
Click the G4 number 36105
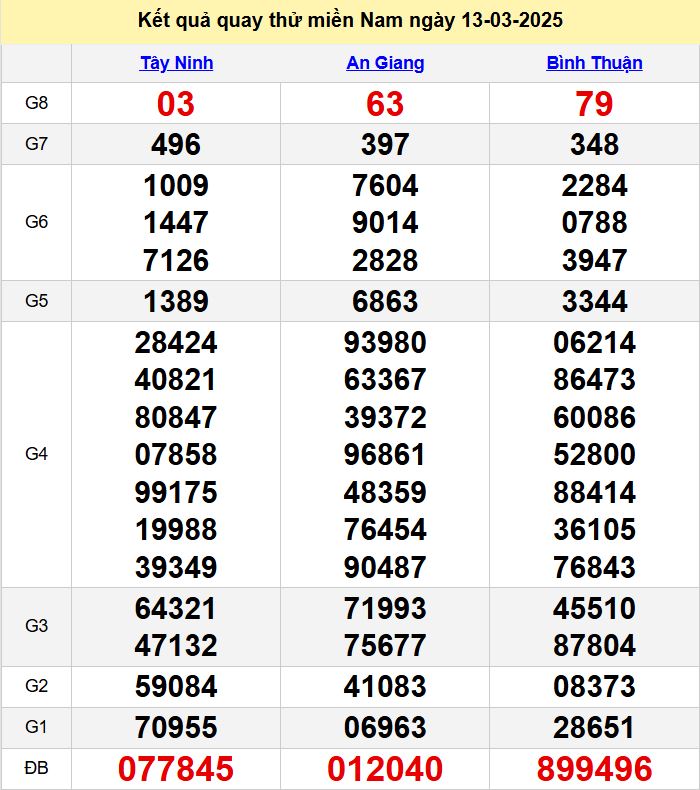(x=594, y=530)
